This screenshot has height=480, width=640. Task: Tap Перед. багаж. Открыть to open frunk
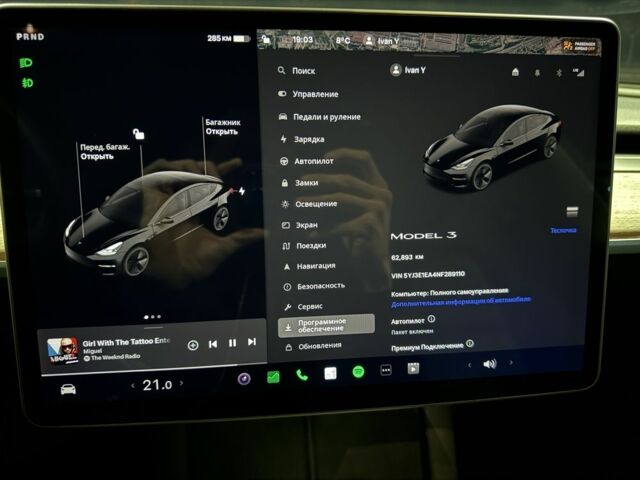point(104,151)
